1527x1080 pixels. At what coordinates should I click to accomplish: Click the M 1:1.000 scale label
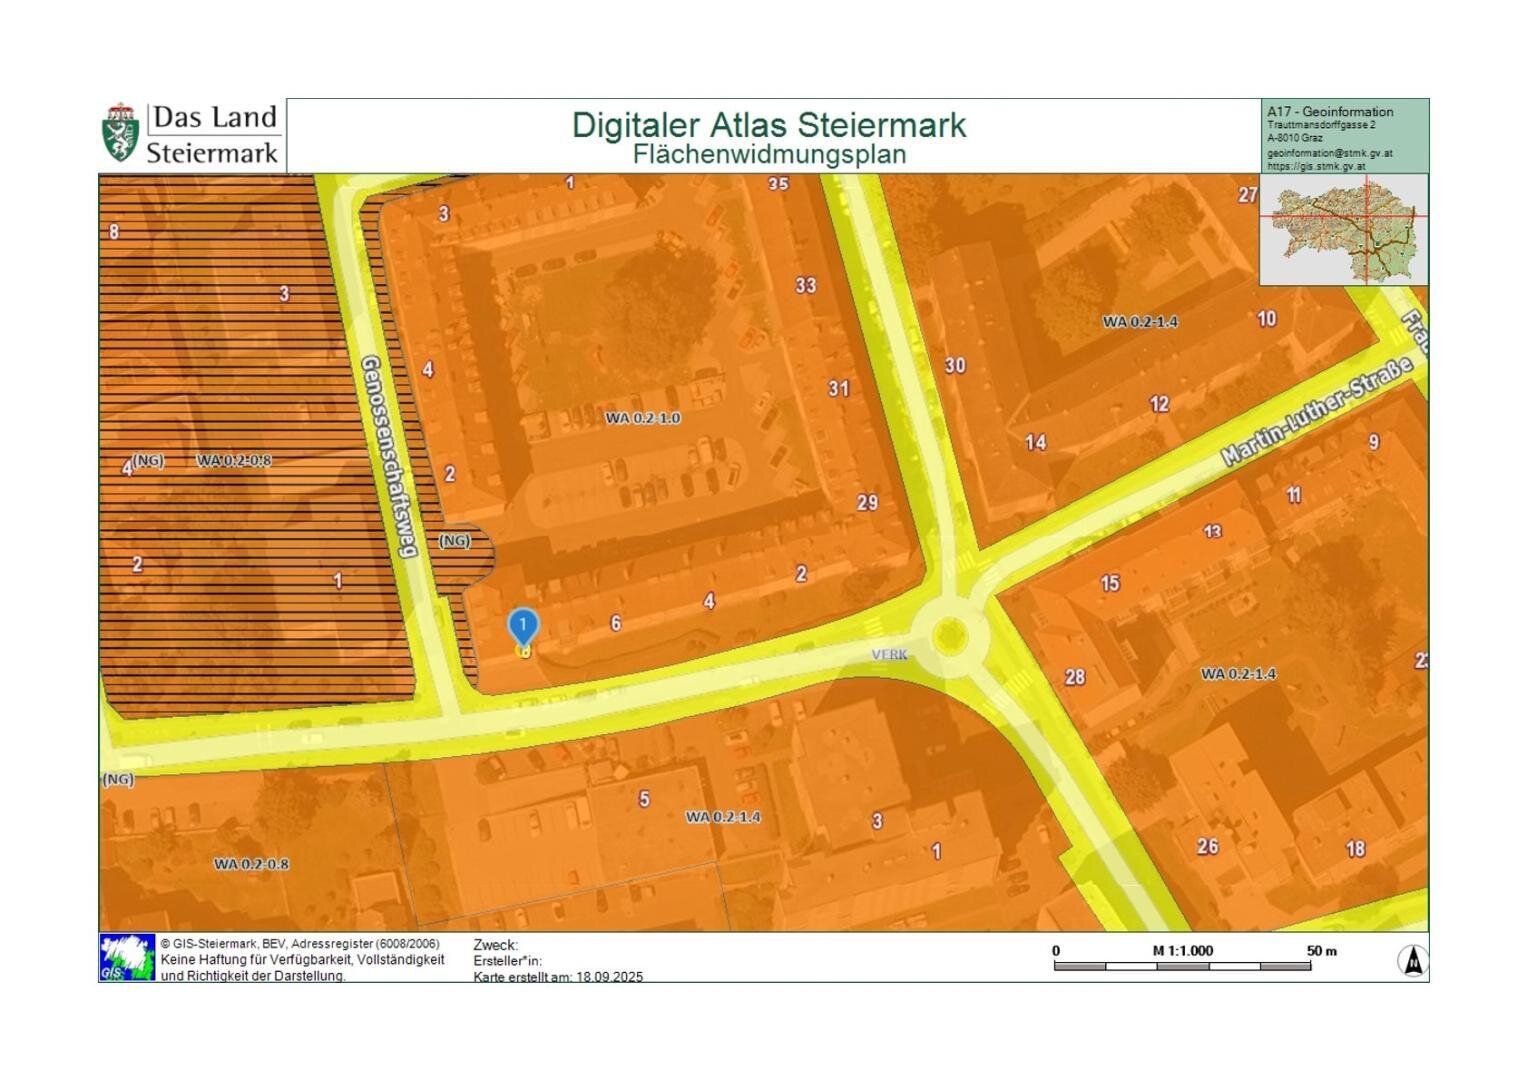[1182, 950]
